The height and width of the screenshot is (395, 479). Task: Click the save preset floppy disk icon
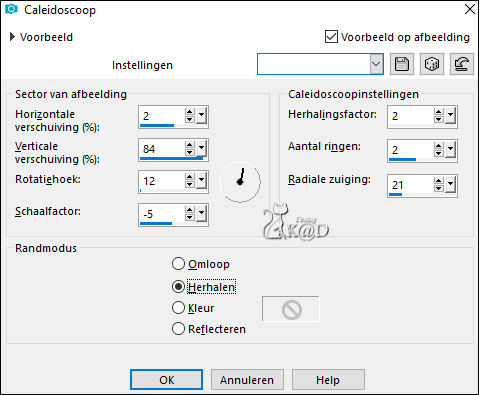pos(402,64)
